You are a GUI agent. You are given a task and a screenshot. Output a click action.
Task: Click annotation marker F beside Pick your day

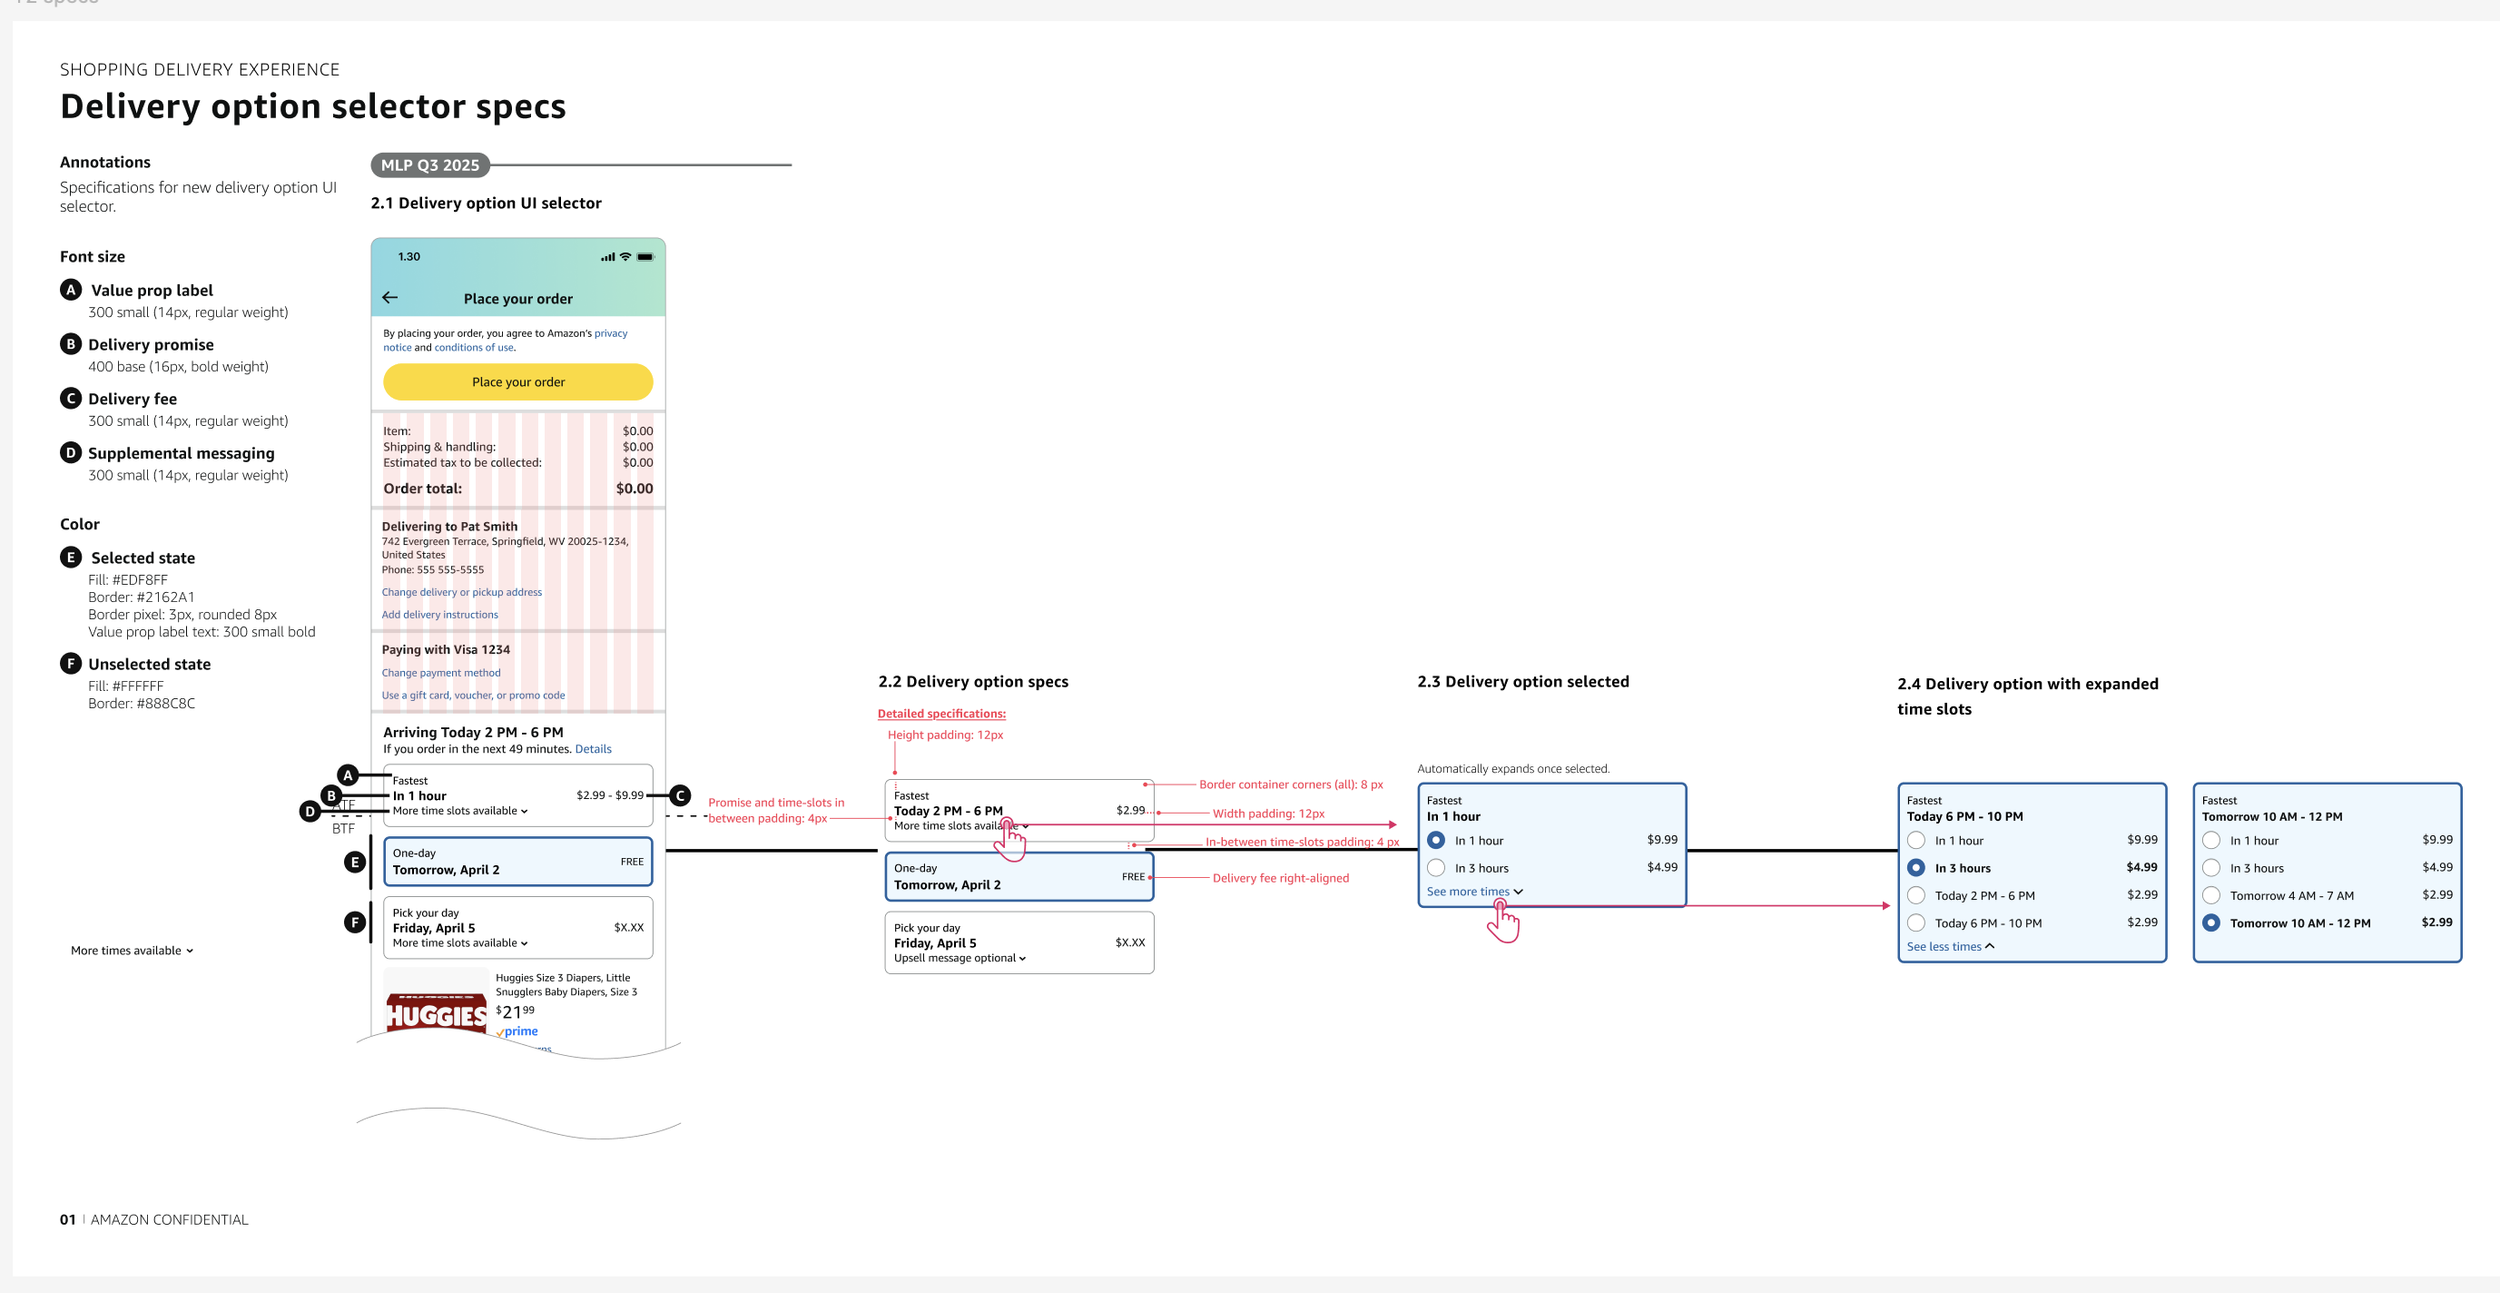click(354, 922)
